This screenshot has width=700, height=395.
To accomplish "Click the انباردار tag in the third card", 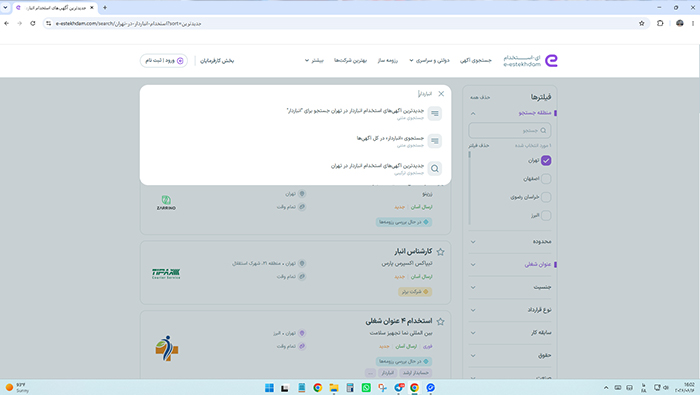I will coord(387,373).
